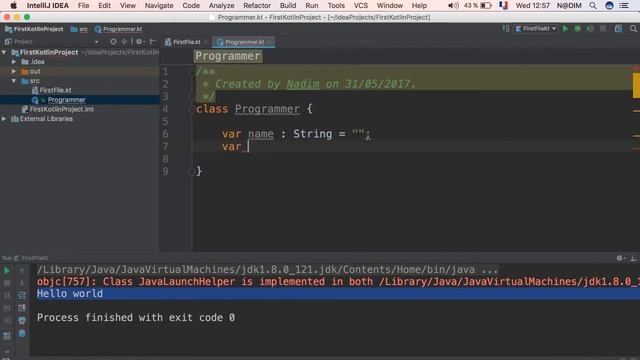This screenshot has width=640, height=360.
Task: Select FirstKotlinProject.iml in project tree
Action: click(58, 109)
